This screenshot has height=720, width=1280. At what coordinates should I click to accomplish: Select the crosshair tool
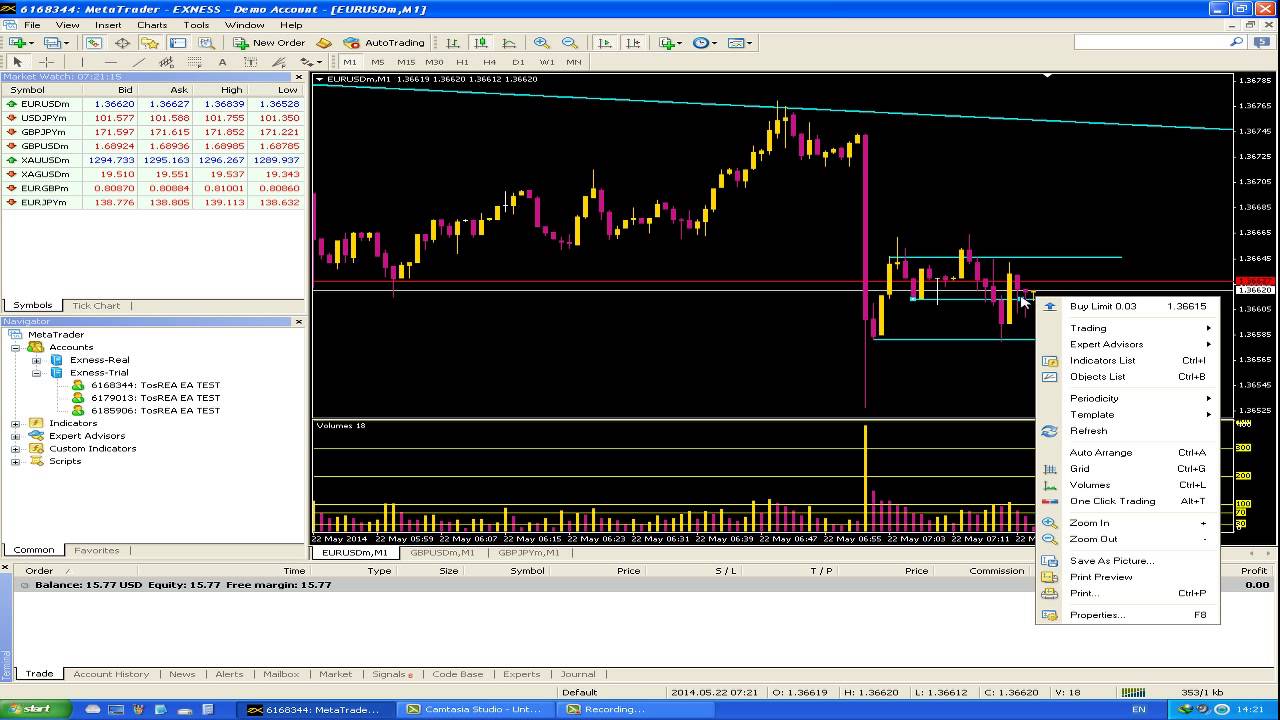[46, 62]
